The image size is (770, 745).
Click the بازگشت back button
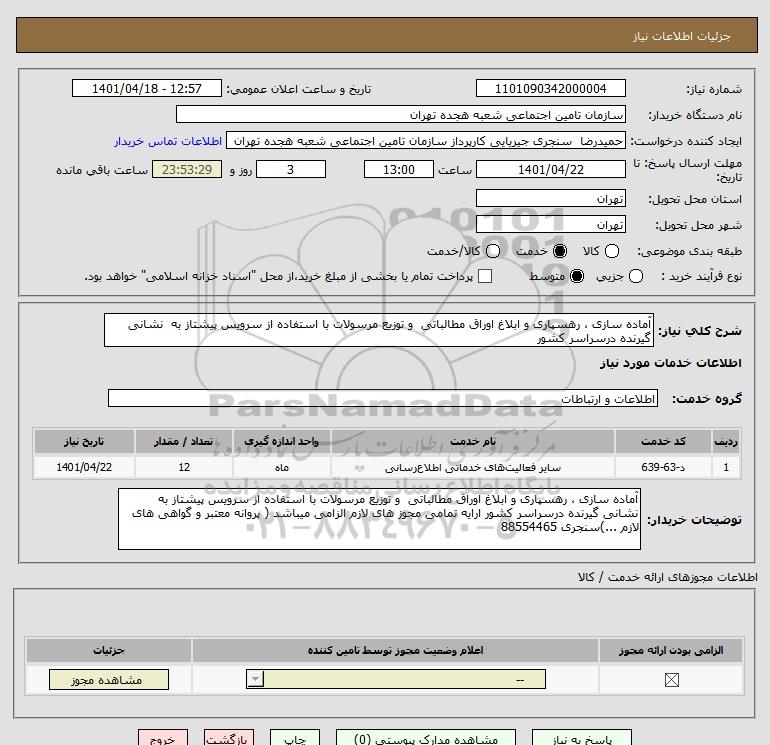pyautogui.click(x=229, y=738)
